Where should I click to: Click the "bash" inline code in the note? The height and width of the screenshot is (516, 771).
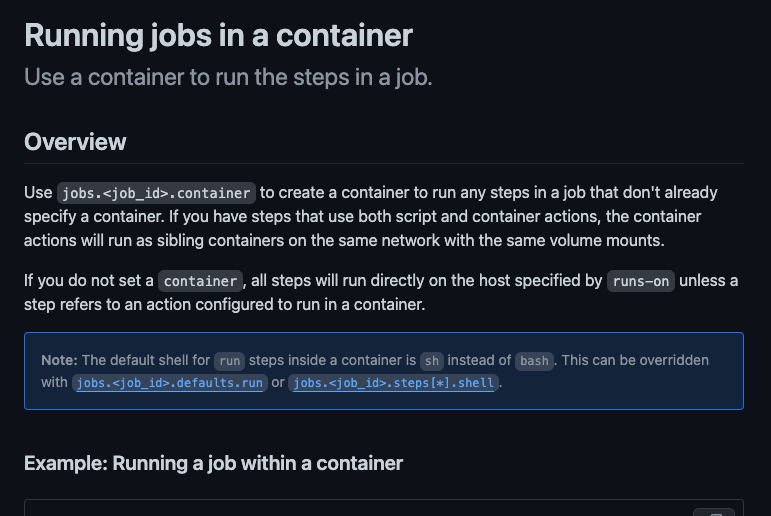534,361
